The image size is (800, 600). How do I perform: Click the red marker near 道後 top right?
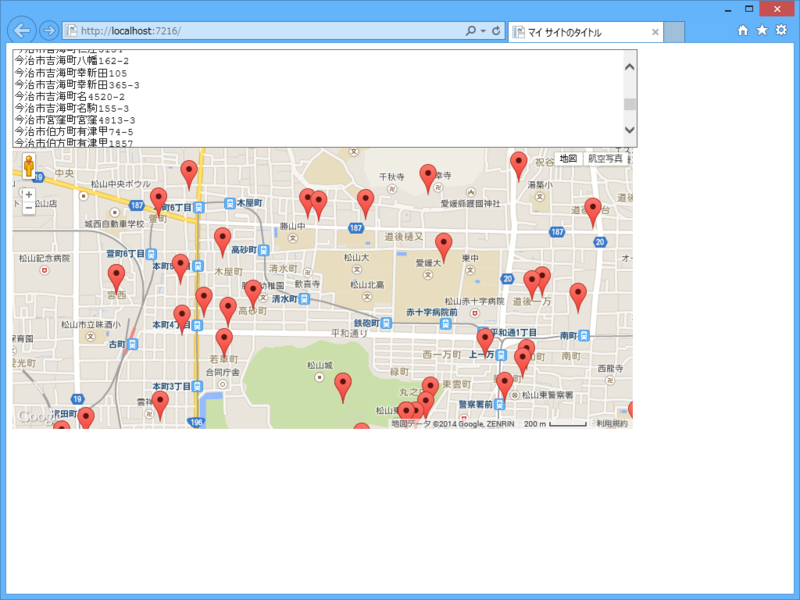click(592, 212)
